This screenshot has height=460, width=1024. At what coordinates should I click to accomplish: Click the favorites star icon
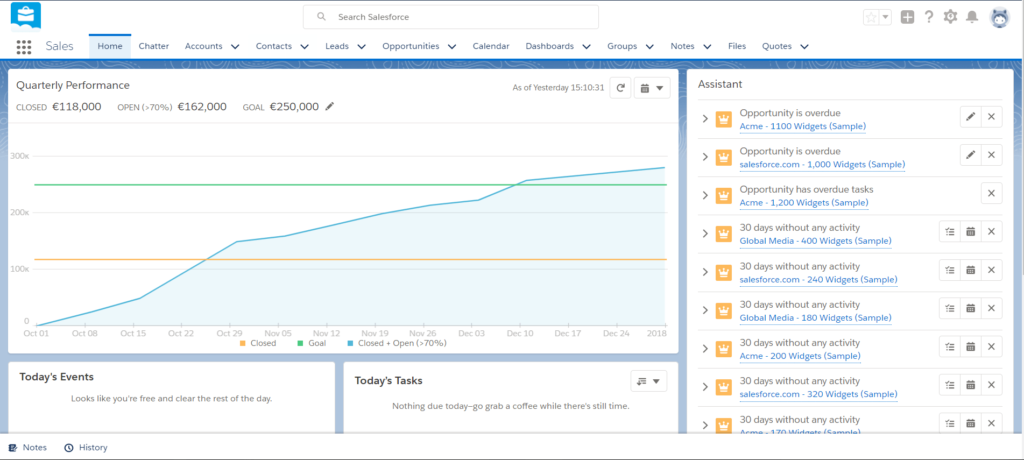[871, 18]
